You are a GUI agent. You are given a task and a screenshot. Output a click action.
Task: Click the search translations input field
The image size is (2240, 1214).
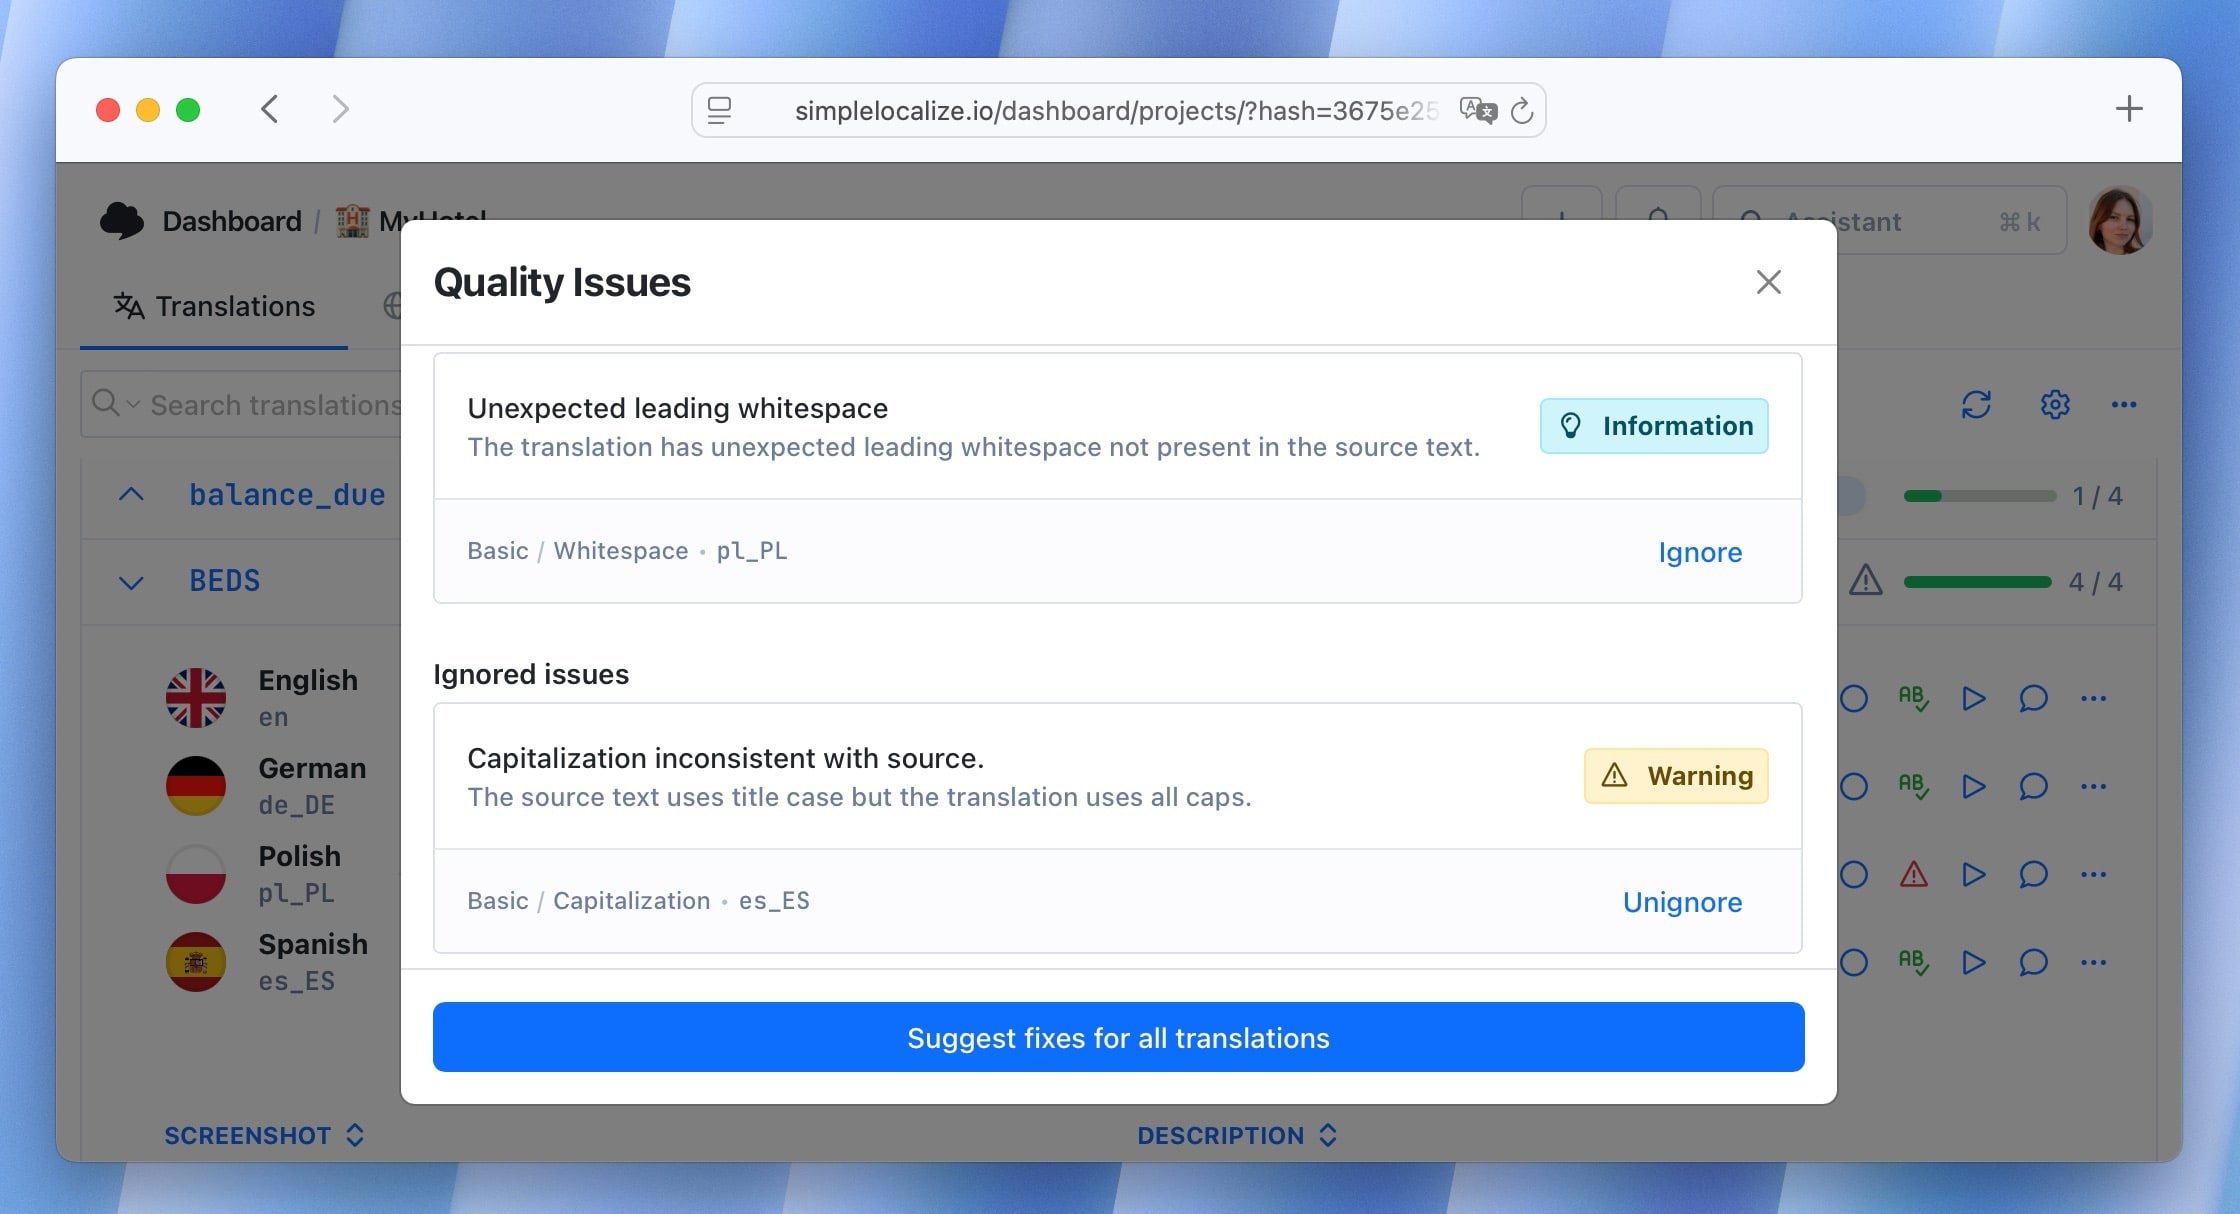click(x=280, y=404)
